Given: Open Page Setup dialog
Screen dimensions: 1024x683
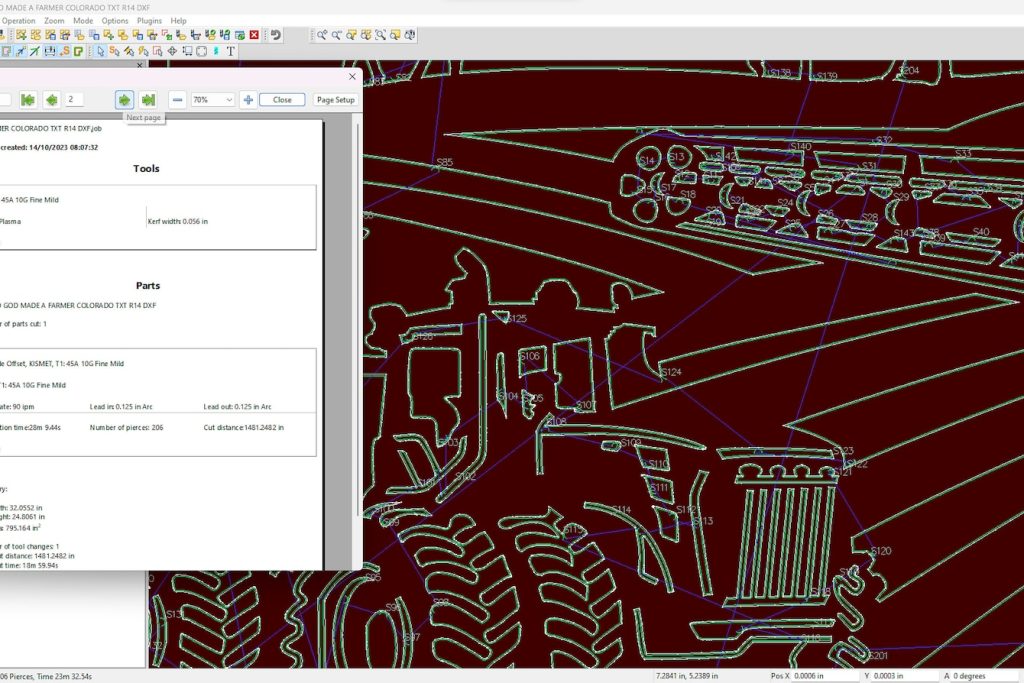Looking at the screenshot, I should 335,100.
